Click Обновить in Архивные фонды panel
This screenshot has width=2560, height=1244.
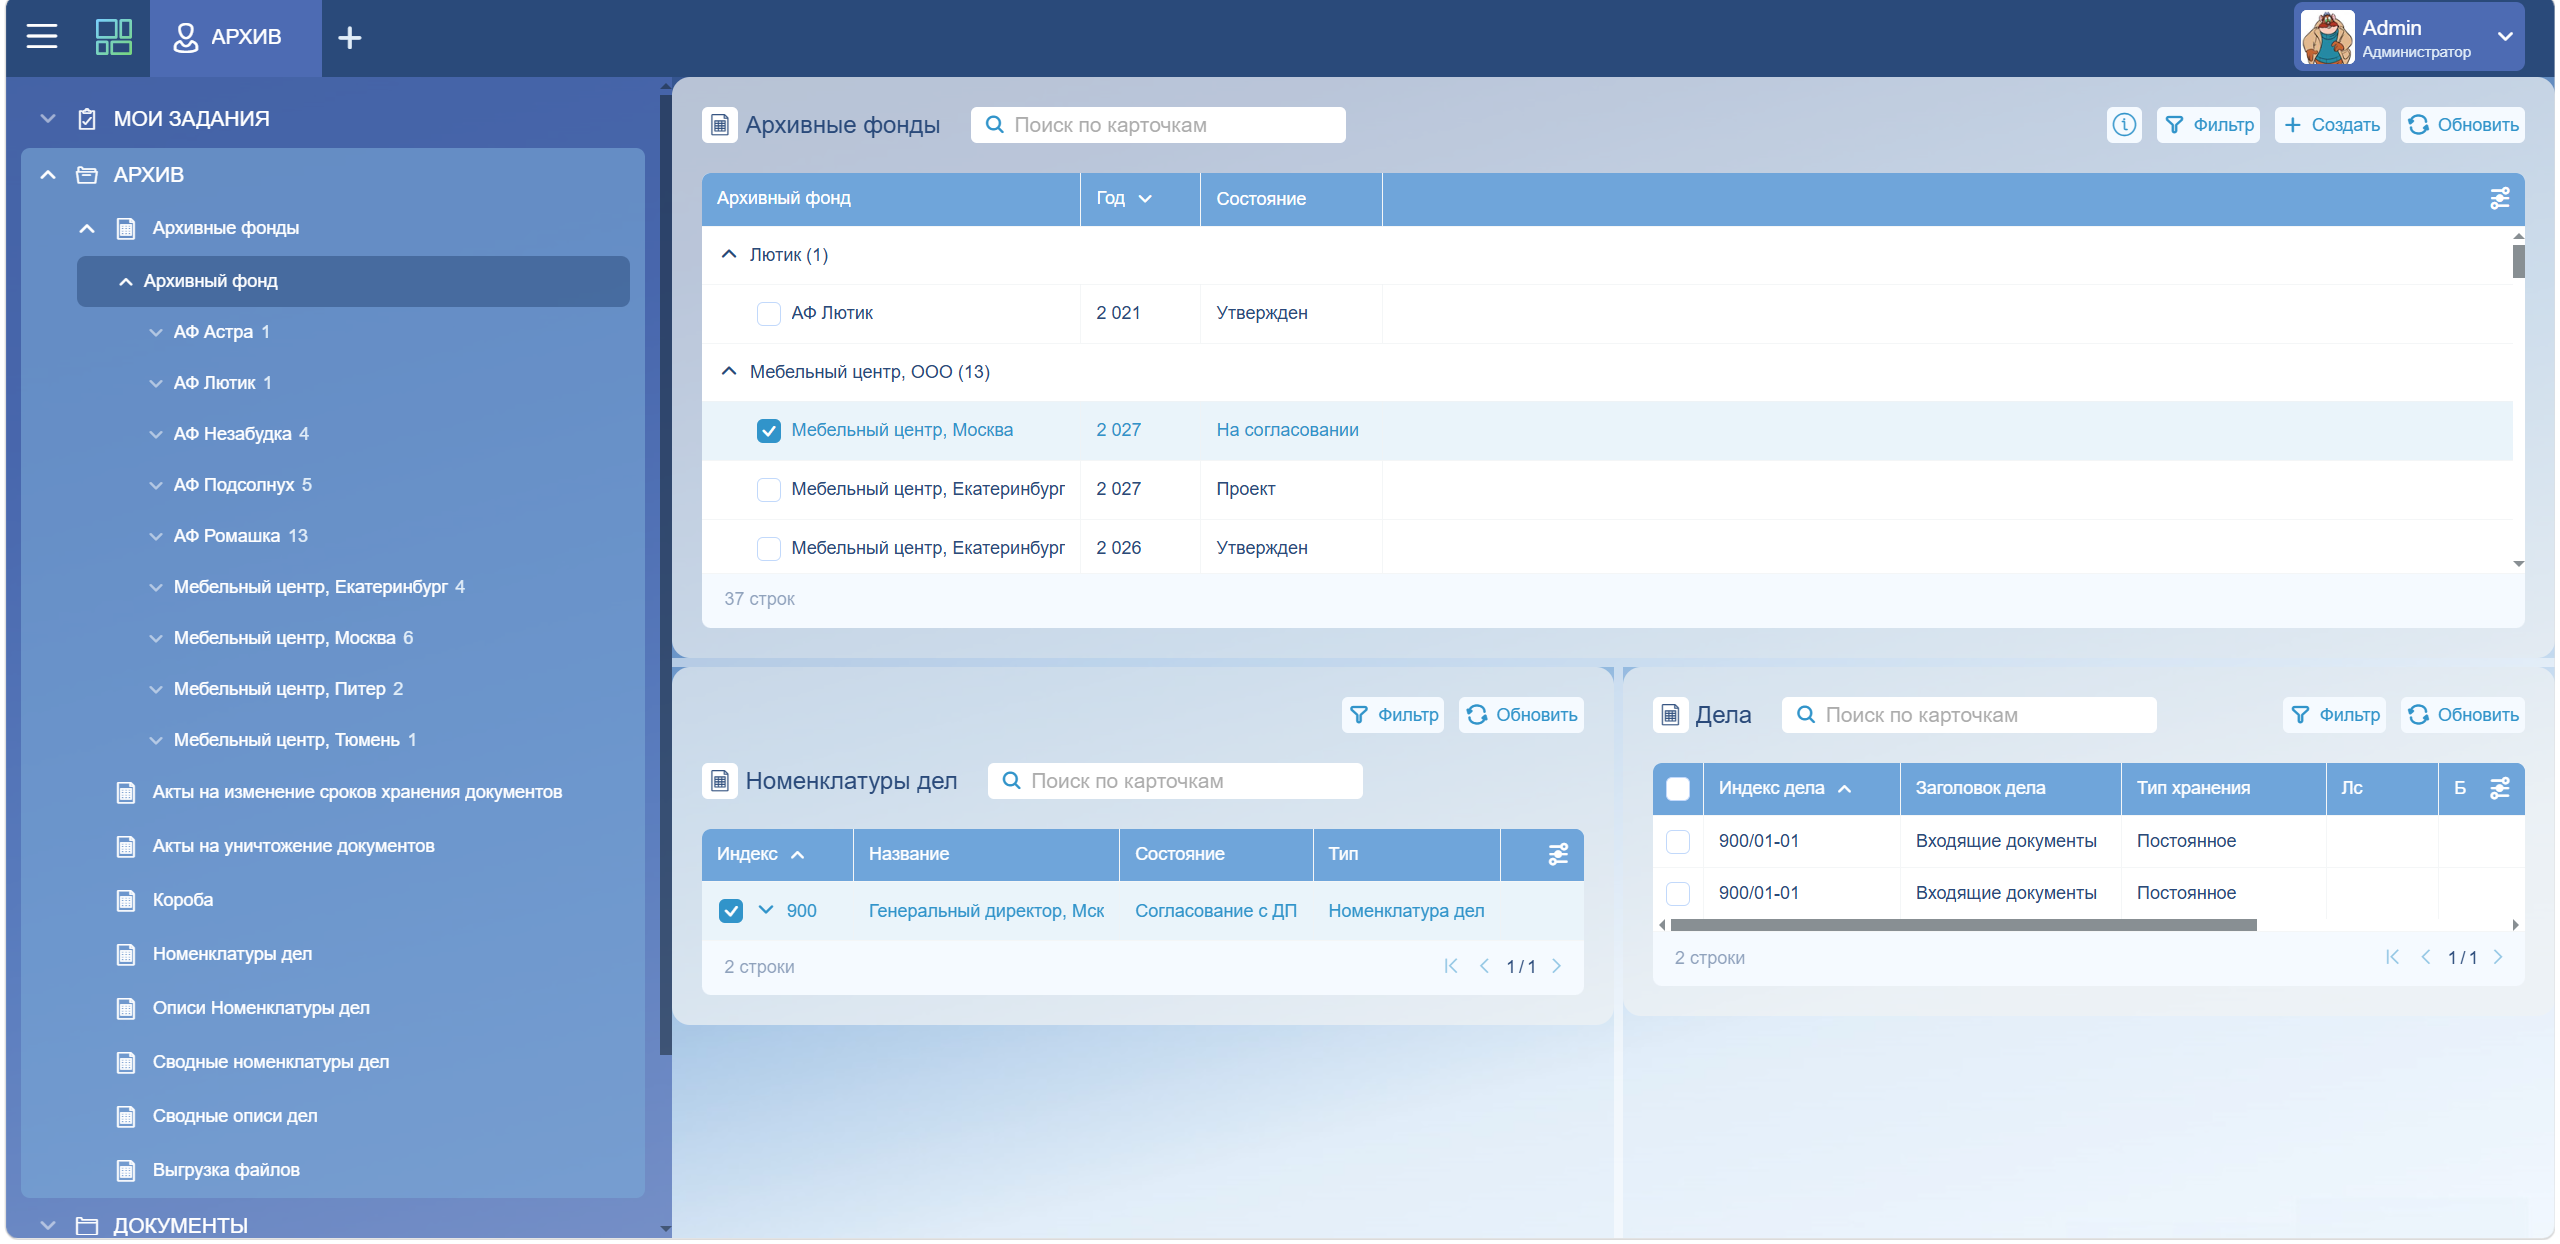click(x=2462, y=125)
